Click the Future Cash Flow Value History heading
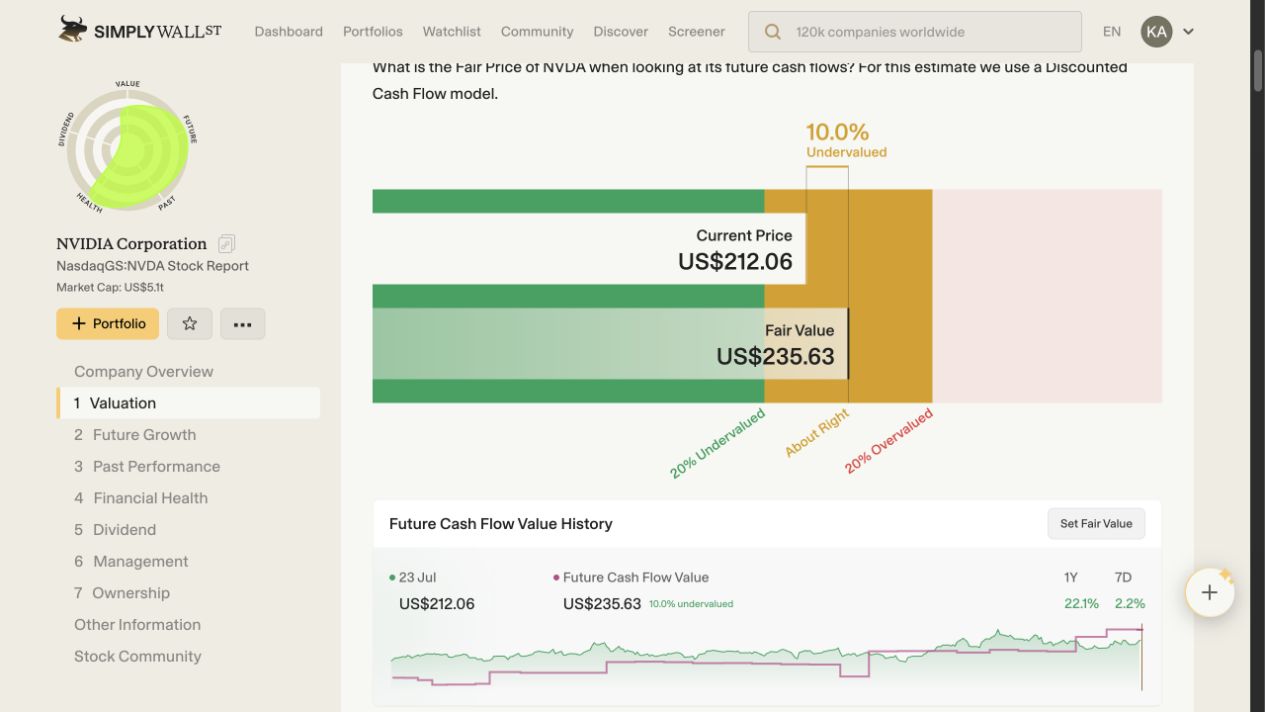 point(500,524)
